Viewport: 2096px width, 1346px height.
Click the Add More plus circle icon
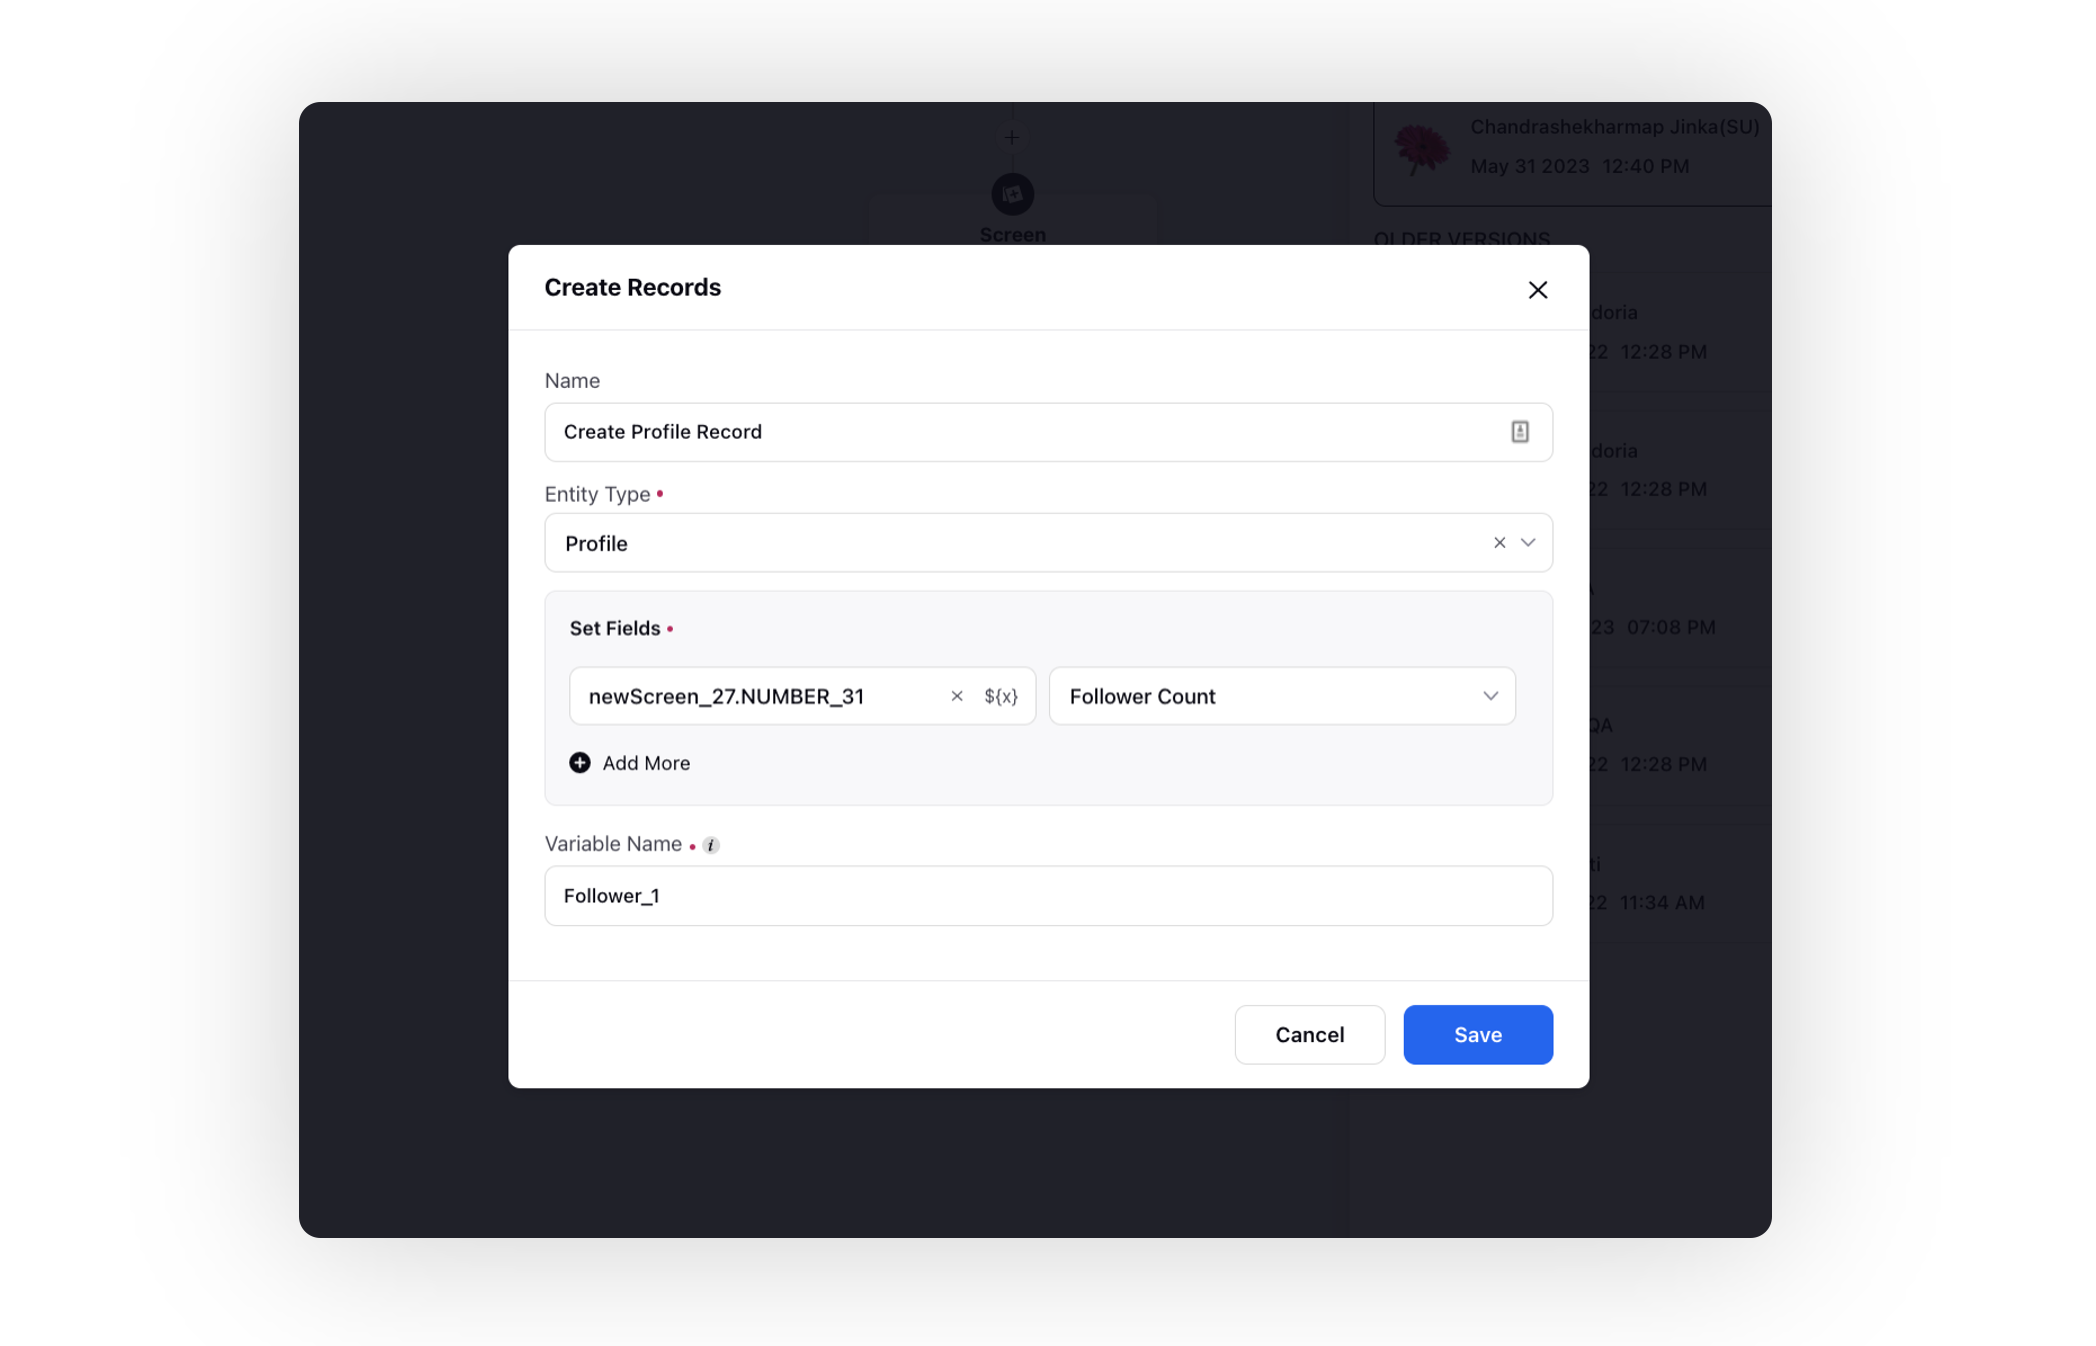point(579,762)
